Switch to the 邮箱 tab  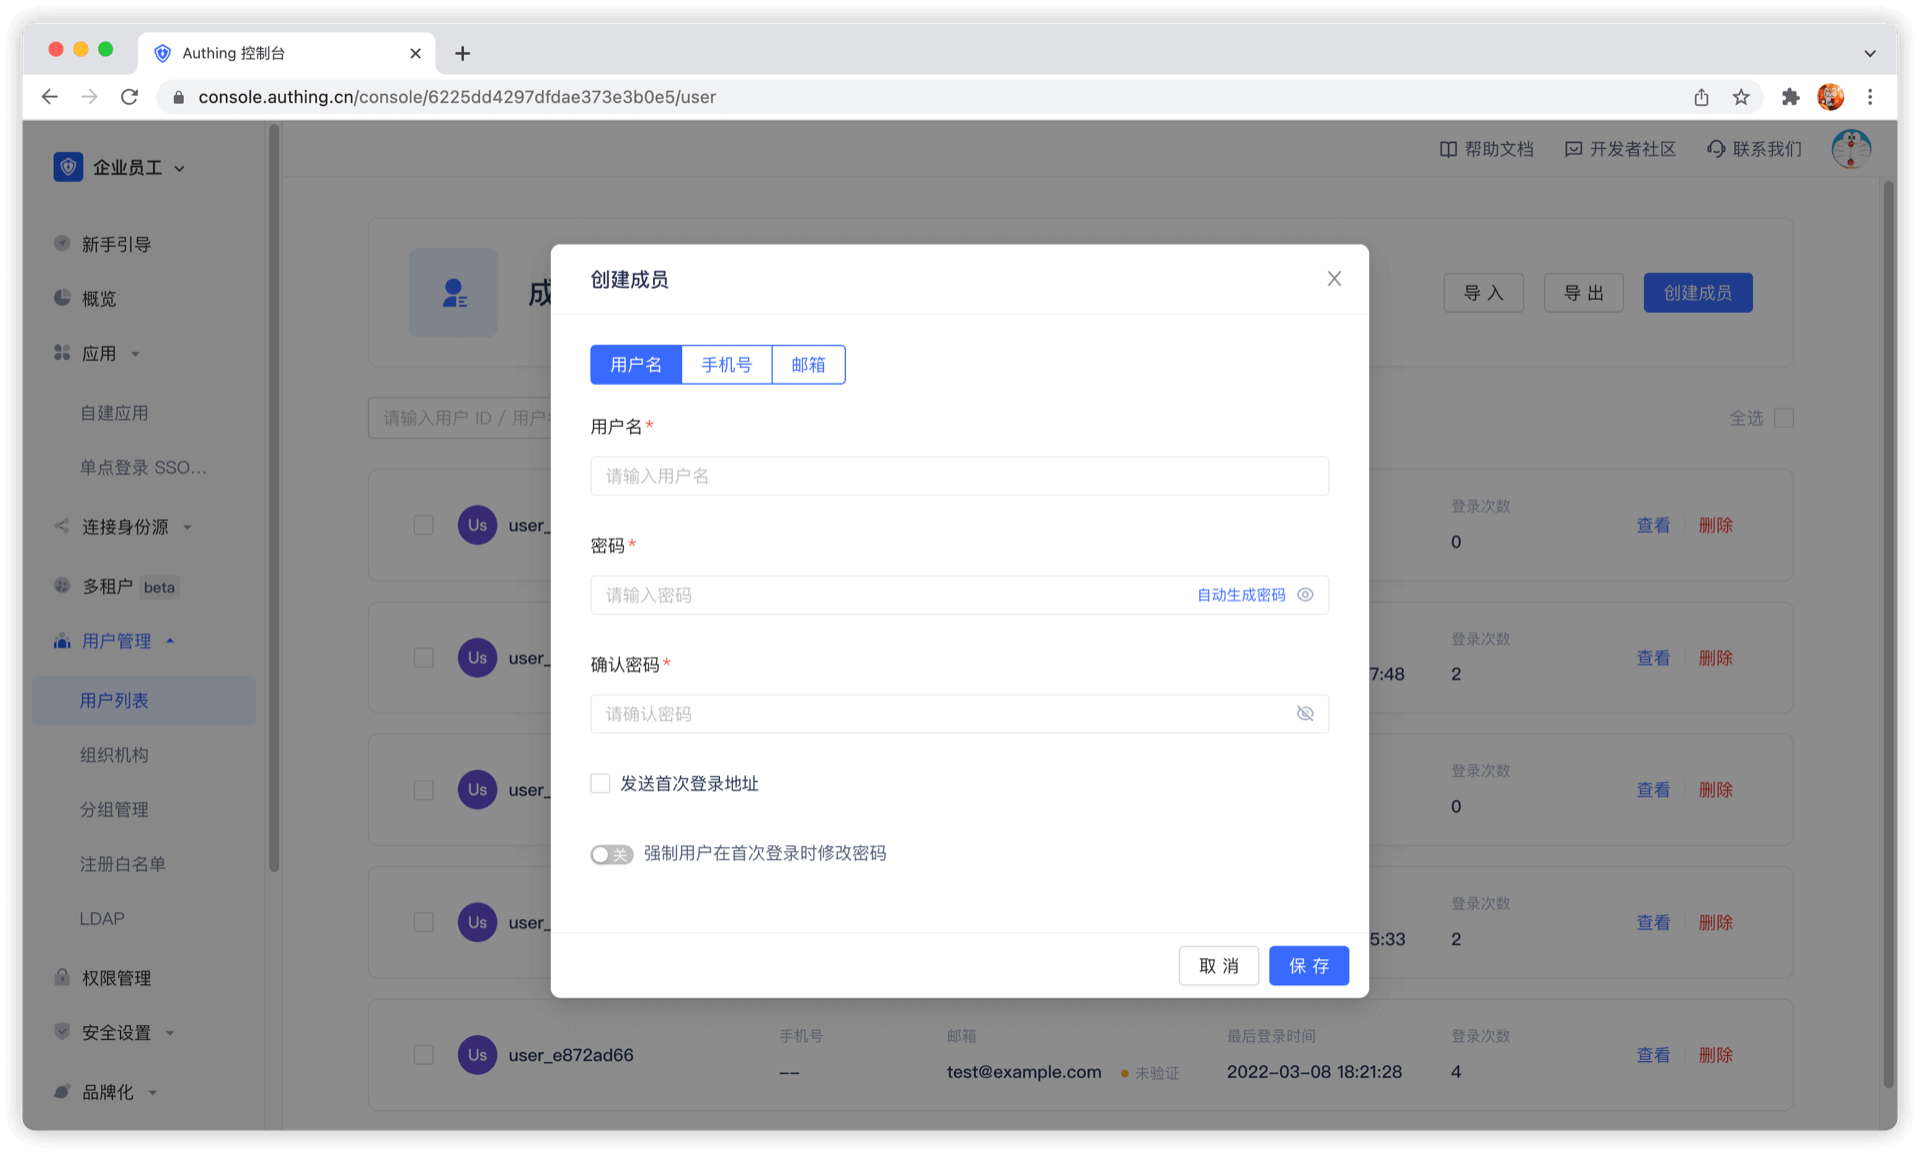click(808, 365)
